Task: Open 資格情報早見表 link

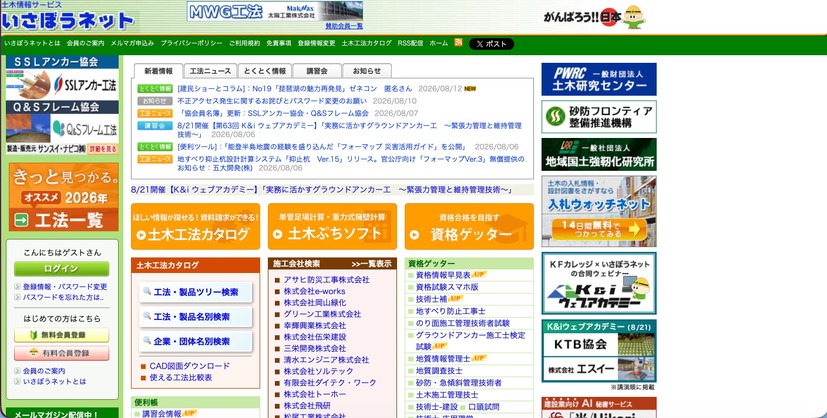Action: (x=443, y=275)
